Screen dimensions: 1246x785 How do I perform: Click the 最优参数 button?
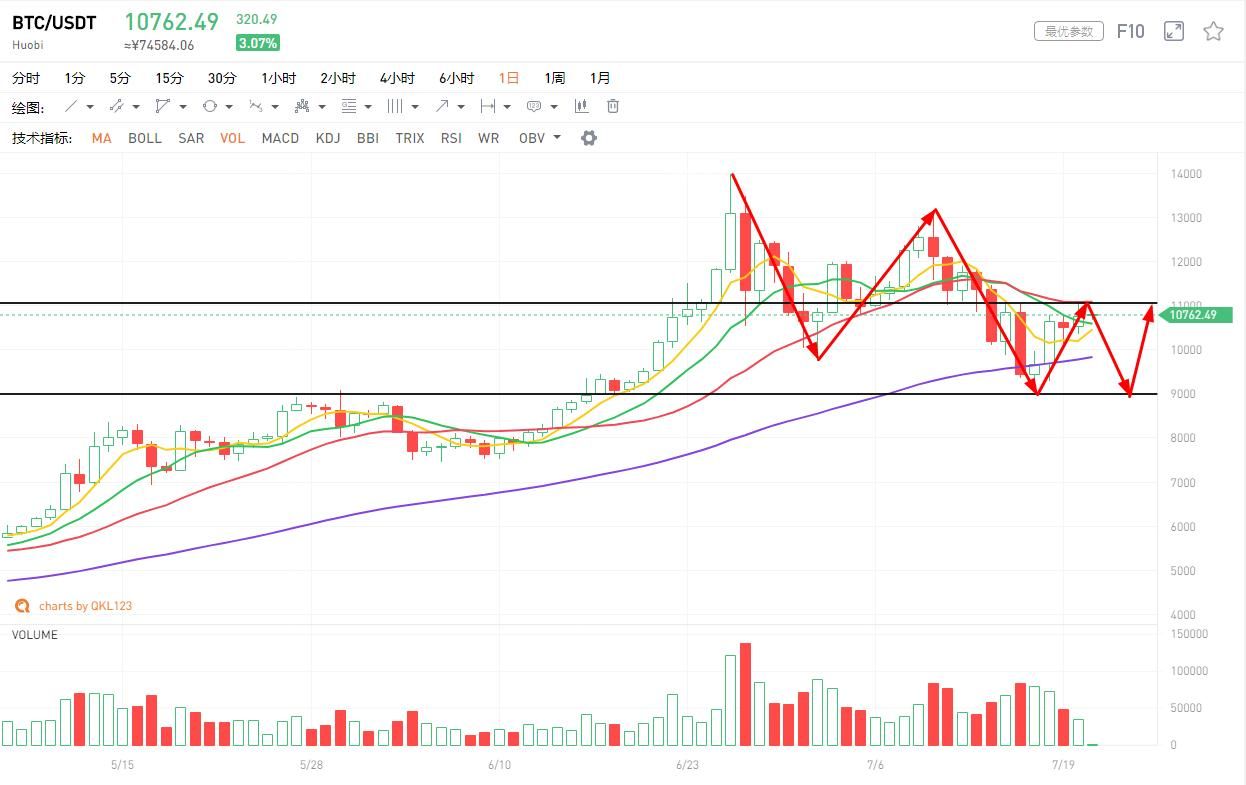(1068, 31)
